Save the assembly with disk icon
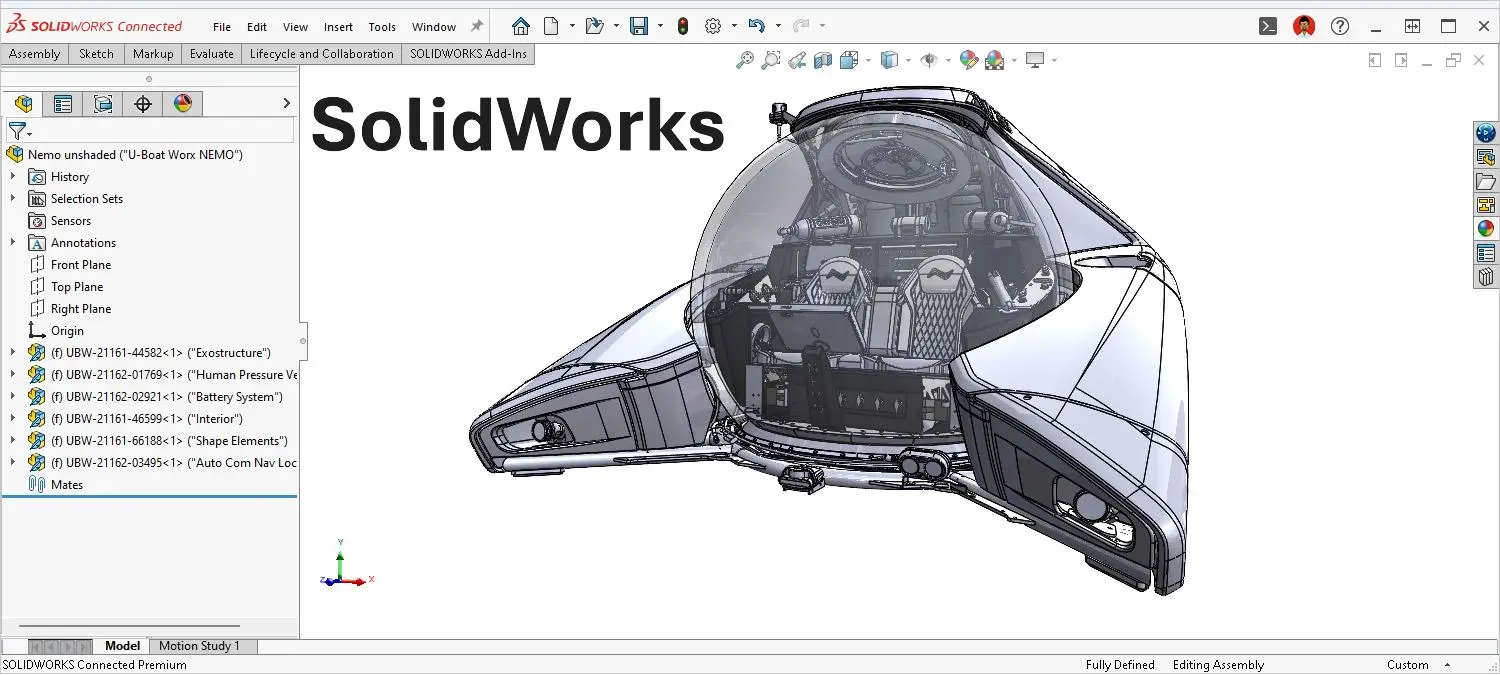The width and height of the screenshot is (1500, 675). pos(639,26)
